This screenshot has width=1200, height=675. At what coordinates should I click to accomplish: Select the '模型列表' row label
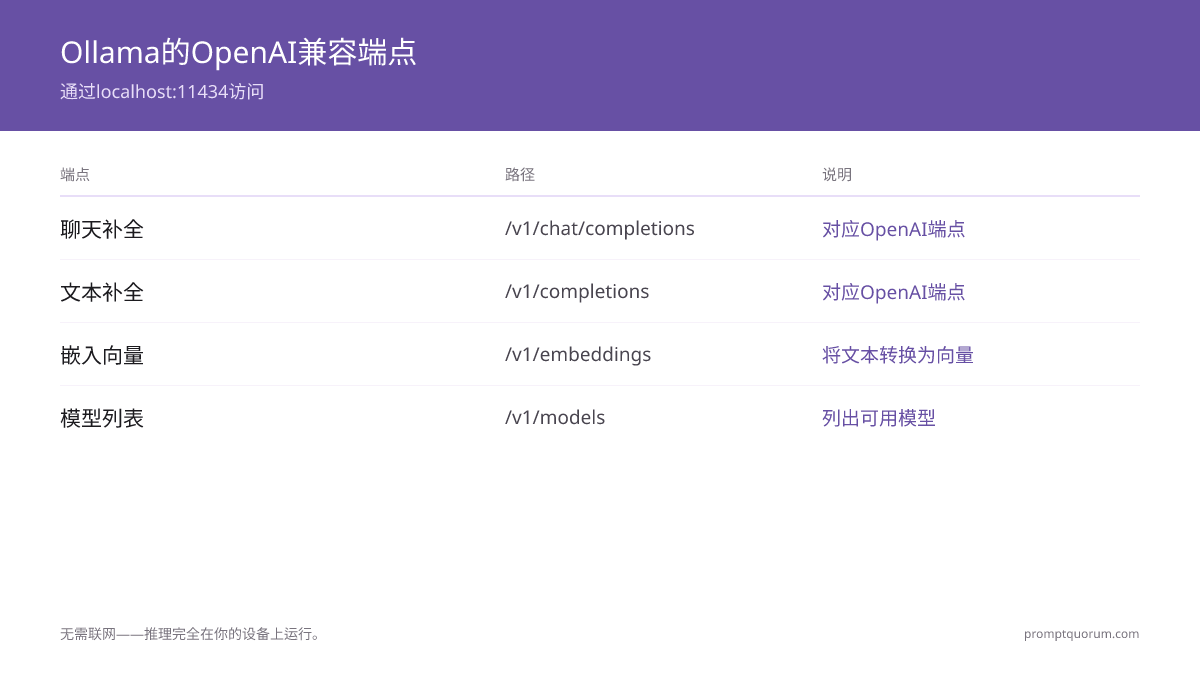point(102,418)
